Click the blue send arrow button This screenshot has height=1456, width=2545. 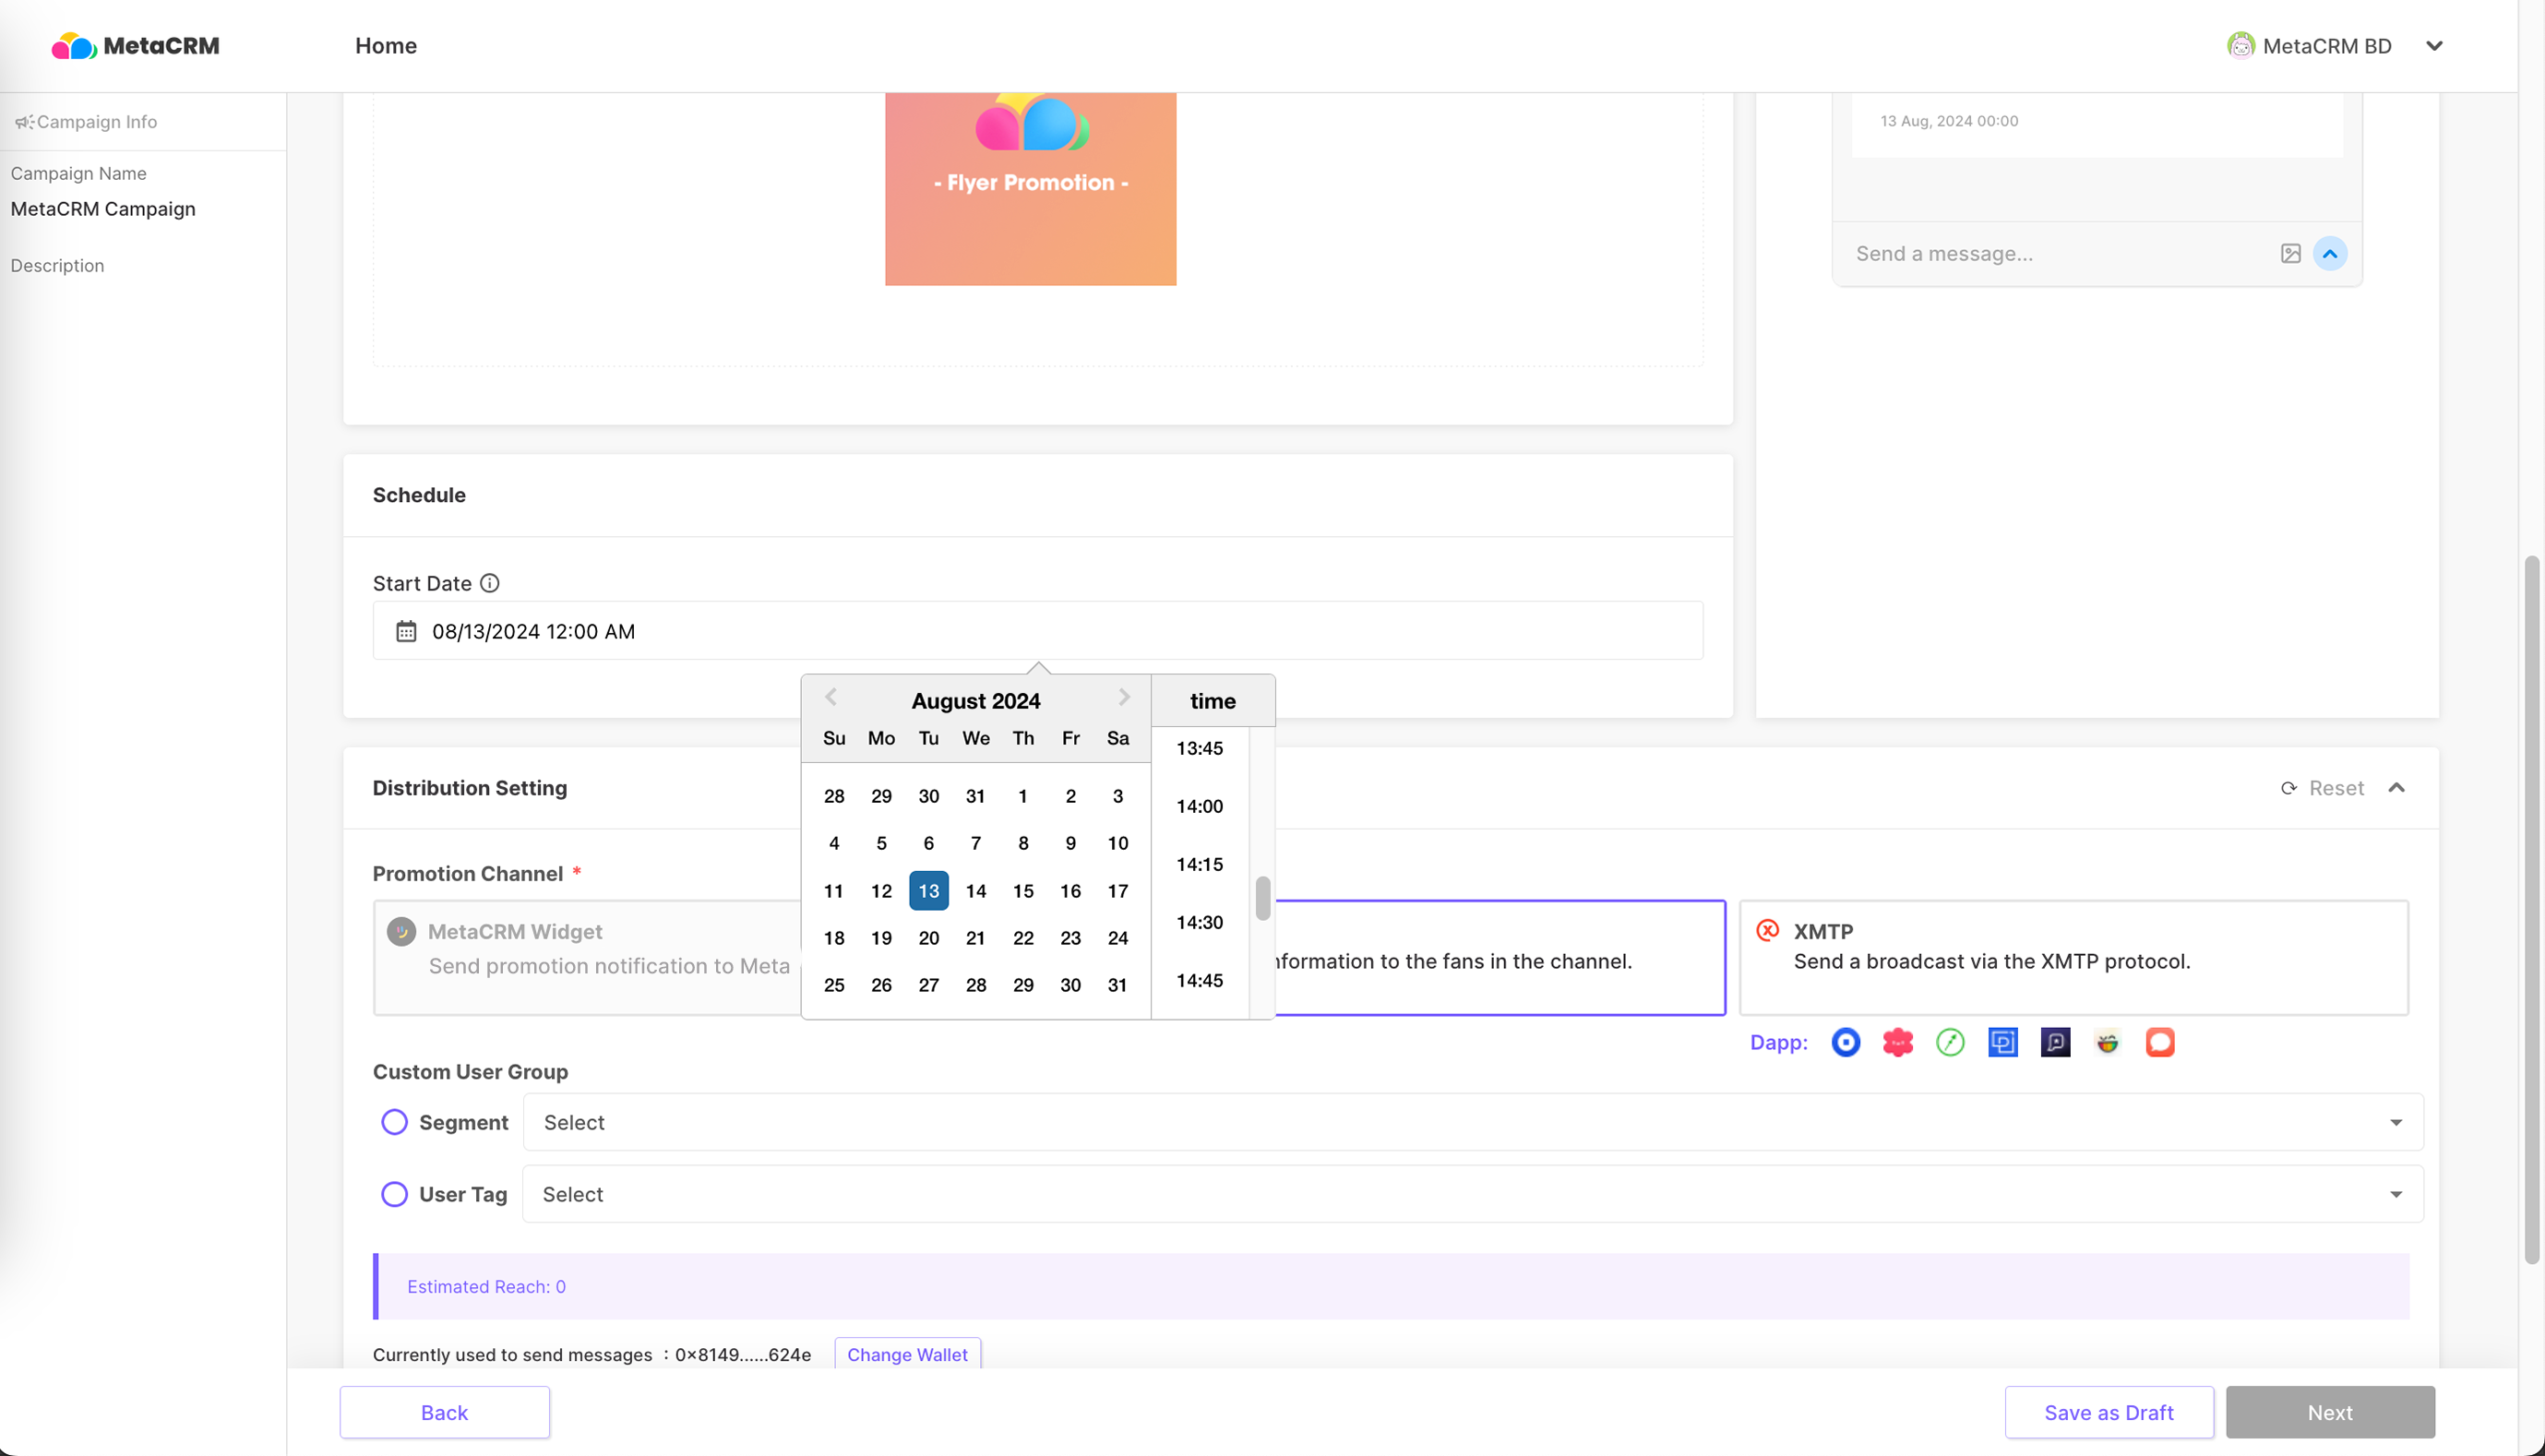[x=2330, y=253]
